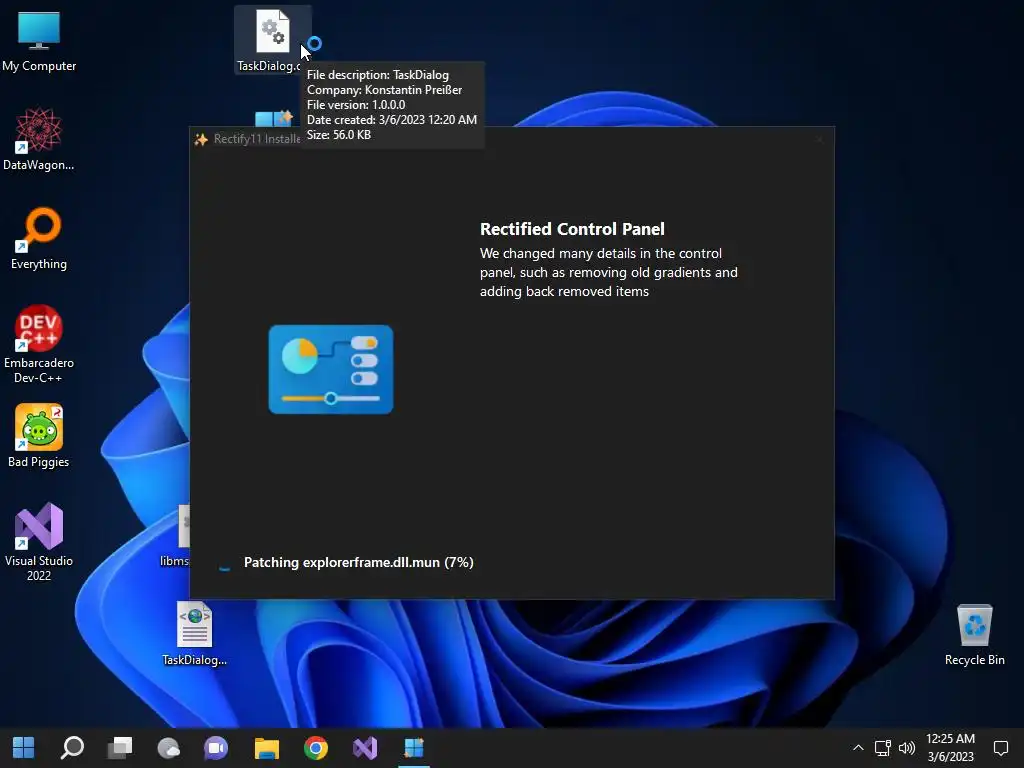The image size is (1024, 768).
Task: Switch to Rectify11 Installer taskbar button
Action: click(414, 747)
